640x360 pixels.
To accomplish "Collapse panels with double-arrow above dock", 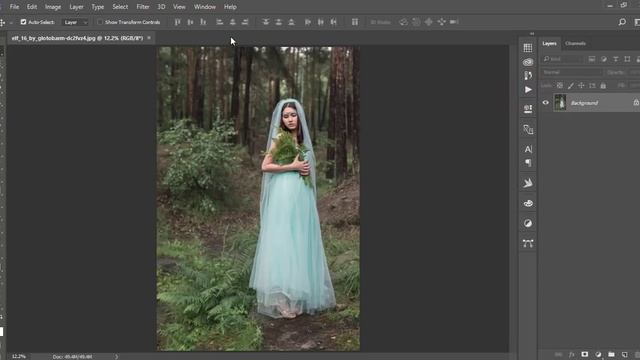I will pyautogui.click(x=532, y=34).
